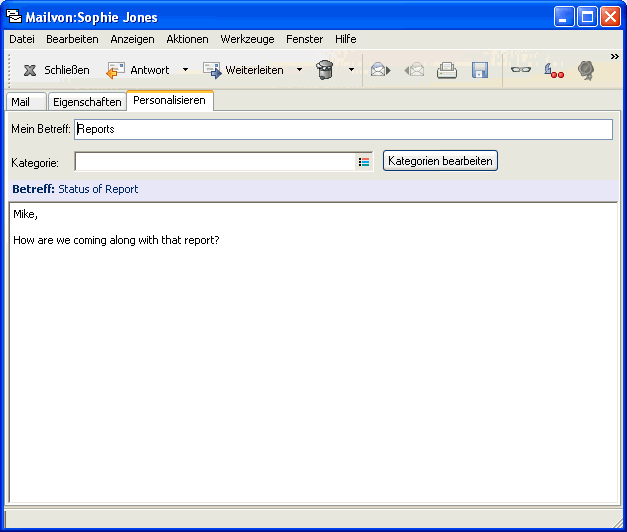This screenshot has height=532, width=627.
Task: Open the Datei menu
Action: click(22, 39)
